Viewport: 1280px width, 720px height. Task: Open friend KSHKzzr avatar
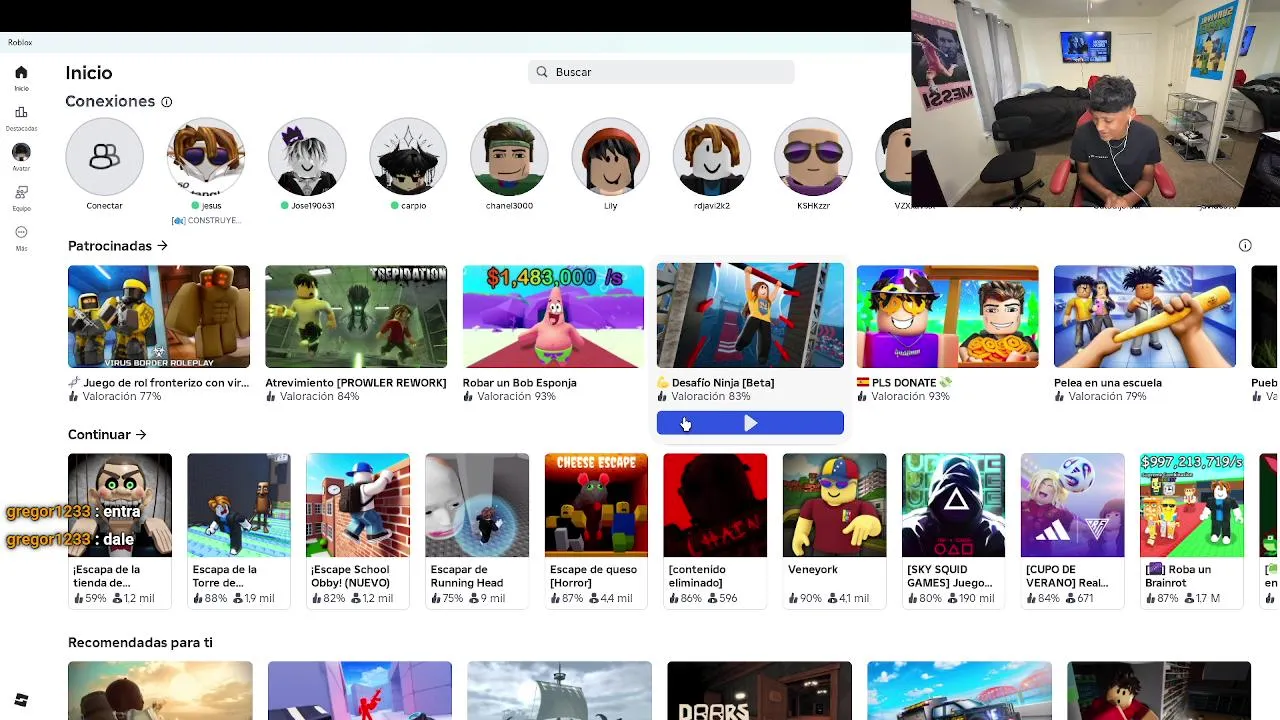(x=812, y=157)
